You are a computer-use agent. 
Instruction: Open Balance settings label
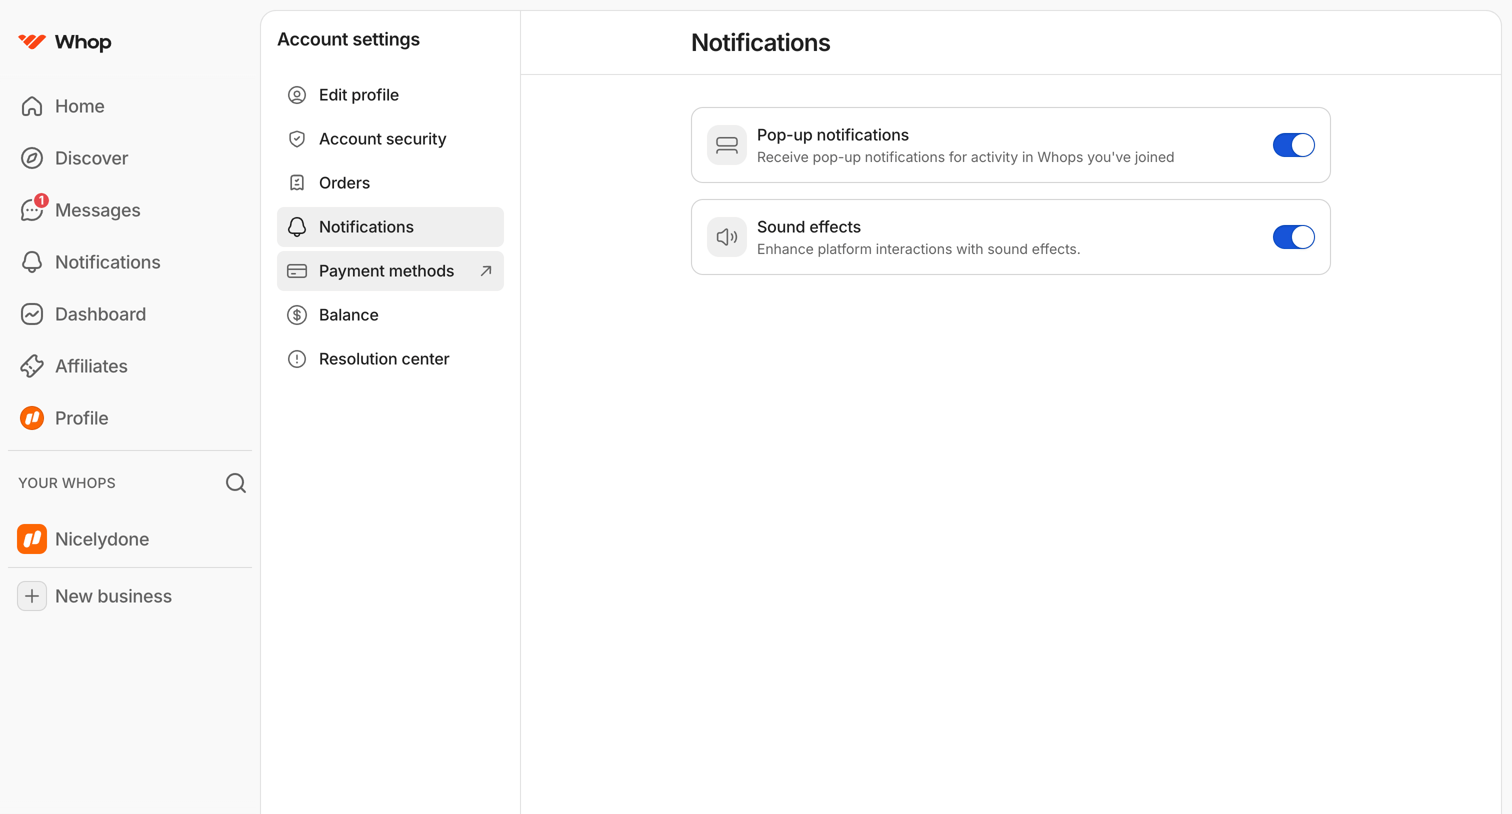tap(348, 315)
